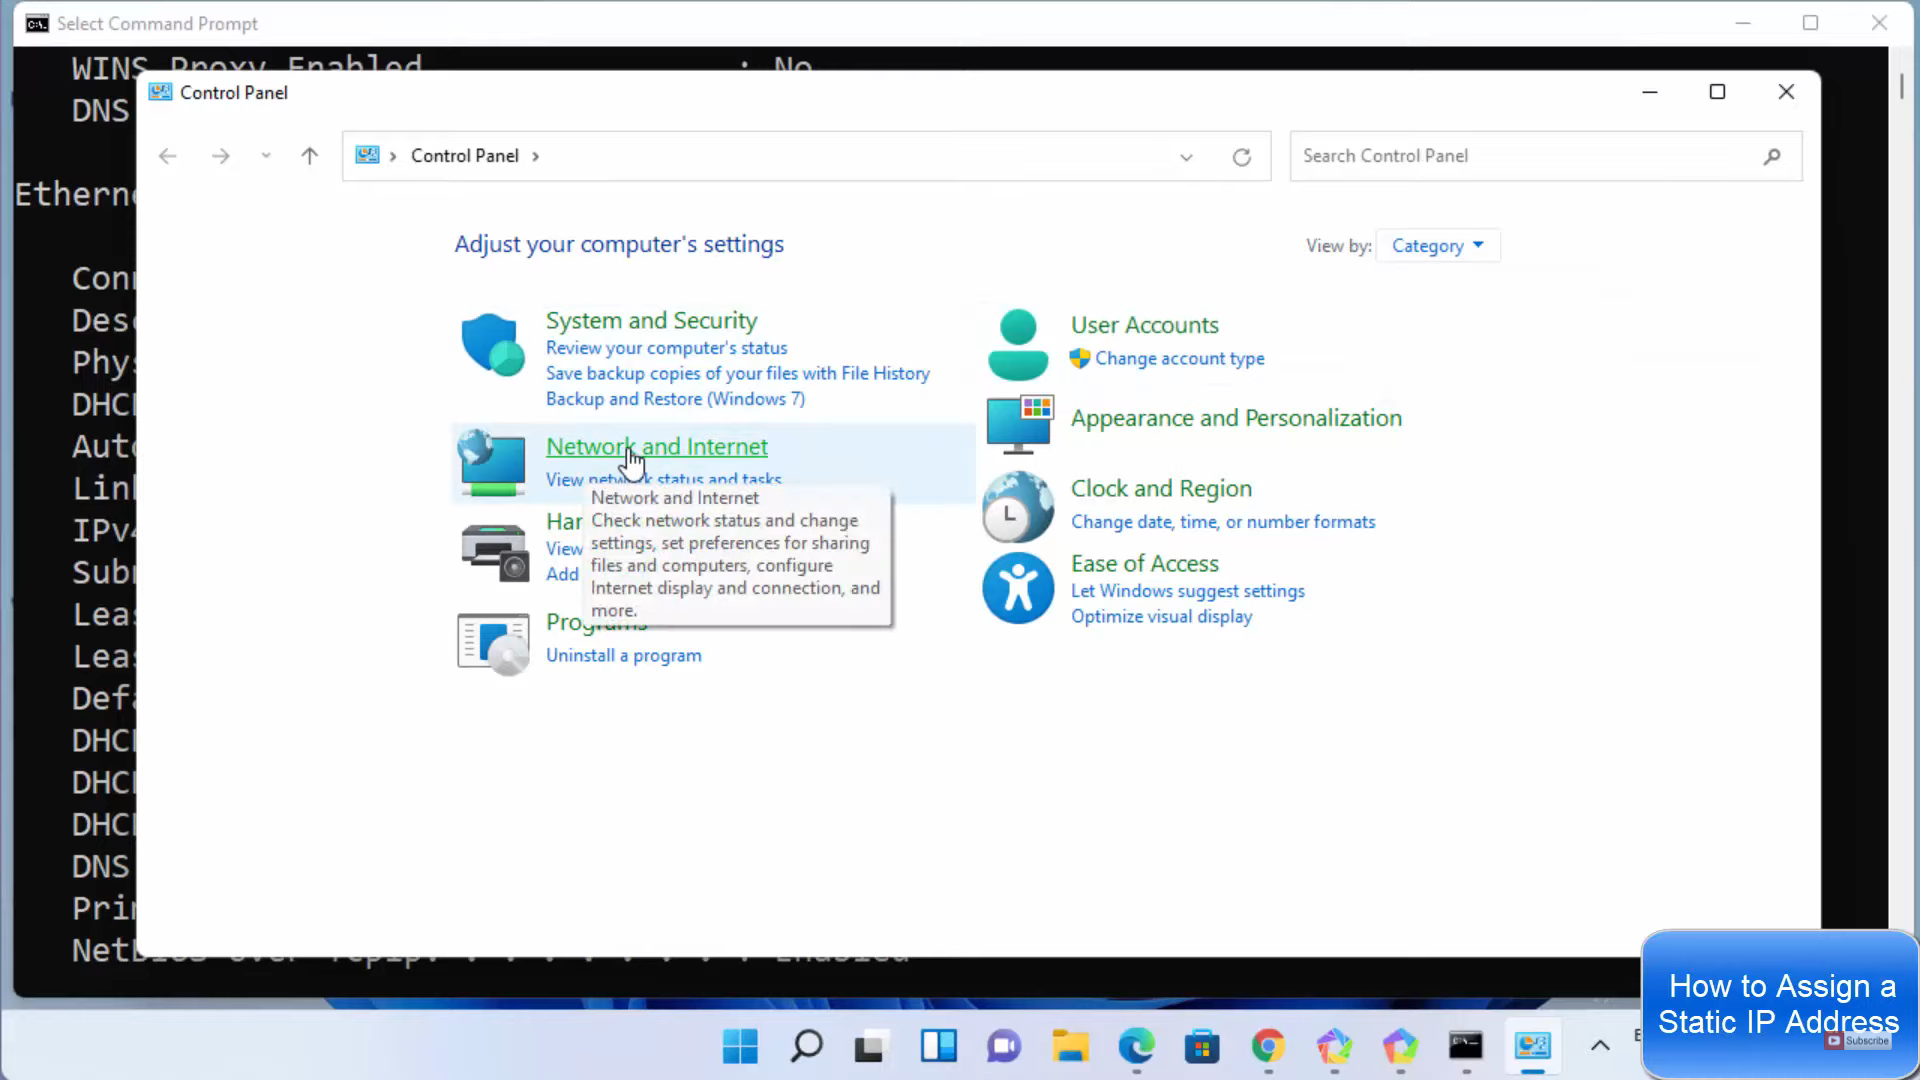1920x1080 pixels.
Task: Click the User Accounts person icon
Action: (x=1017, y=345)
